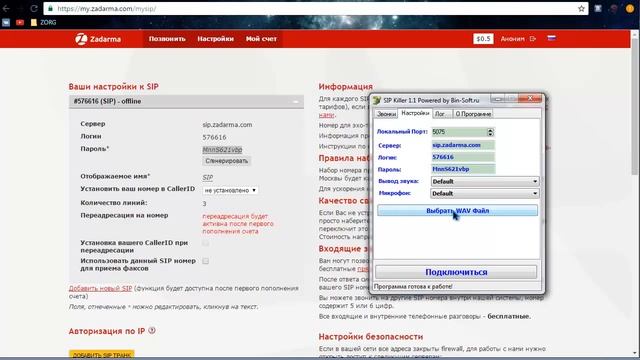Viewport: 640px width, 360px height.
Task: Open the YouTube bookmark icon
Action: pyautogui.click(x=20, y=22)
